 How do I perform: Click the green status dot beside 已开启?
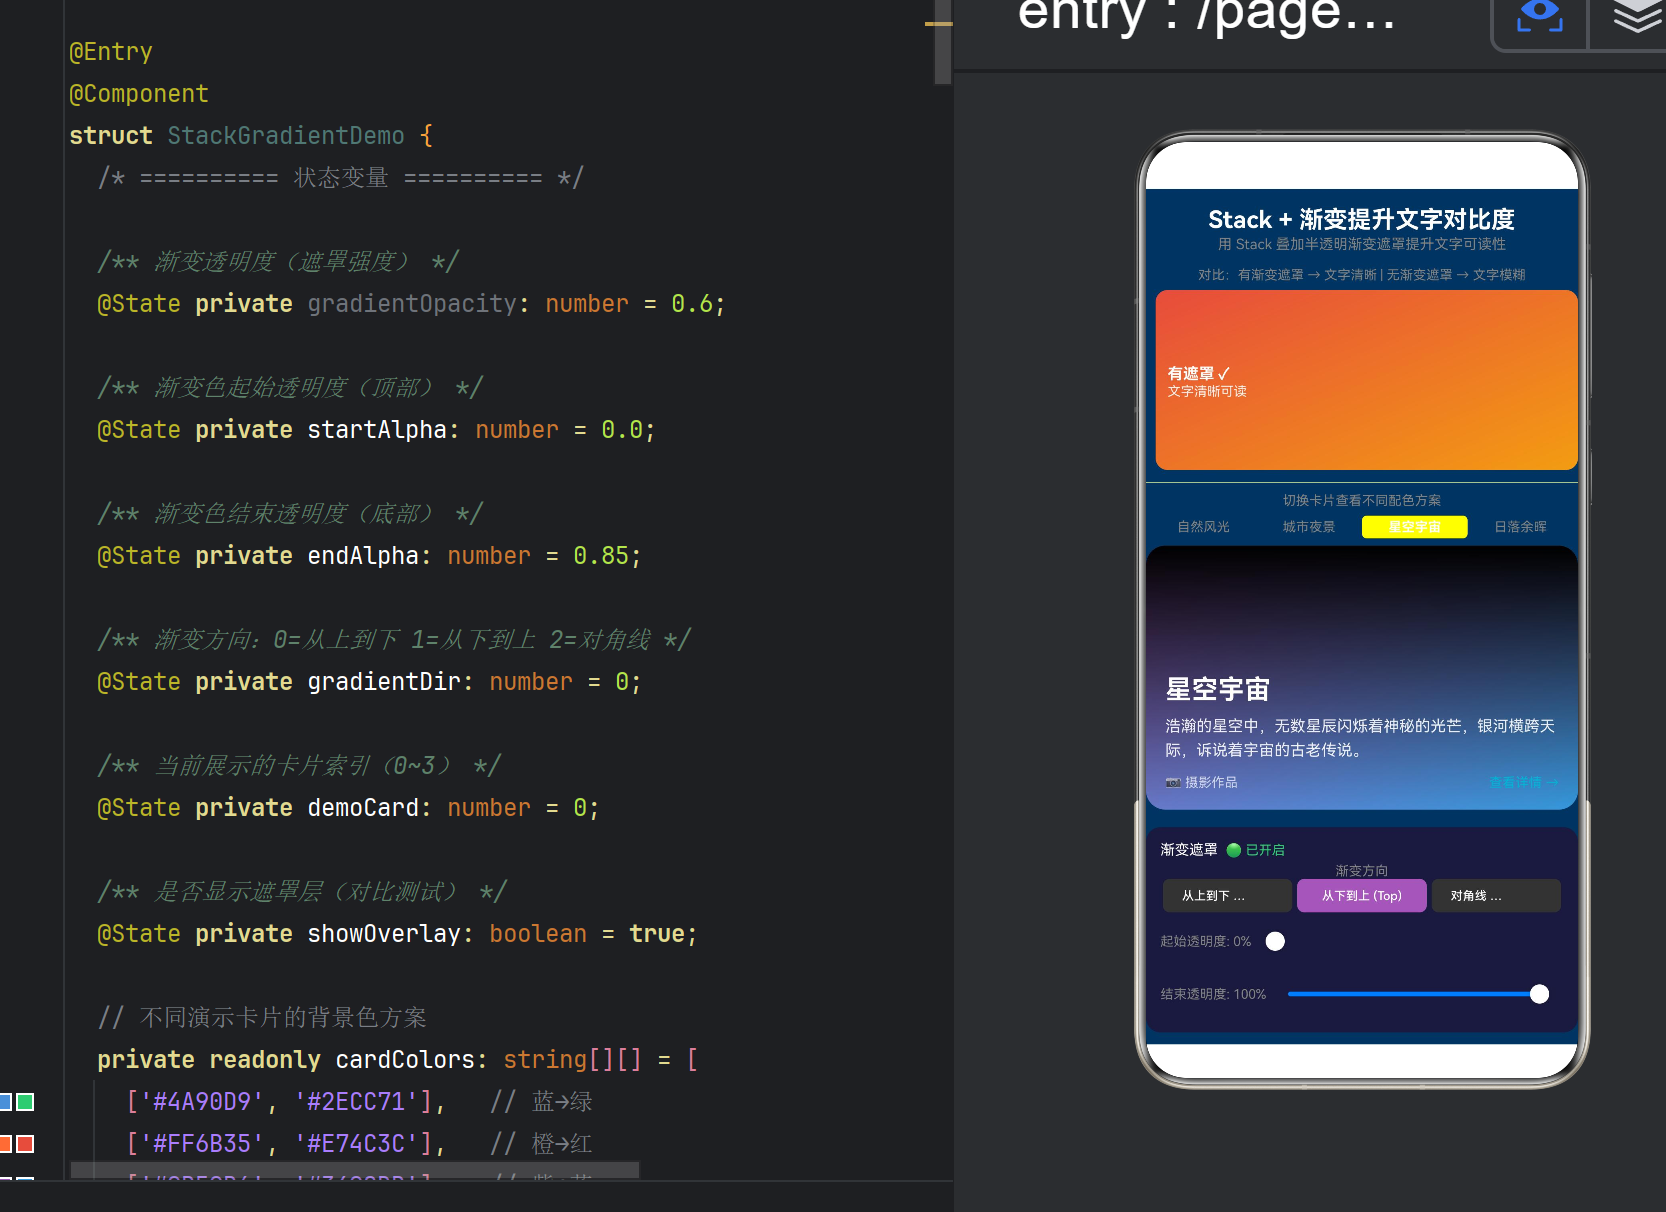point(1233,850)
